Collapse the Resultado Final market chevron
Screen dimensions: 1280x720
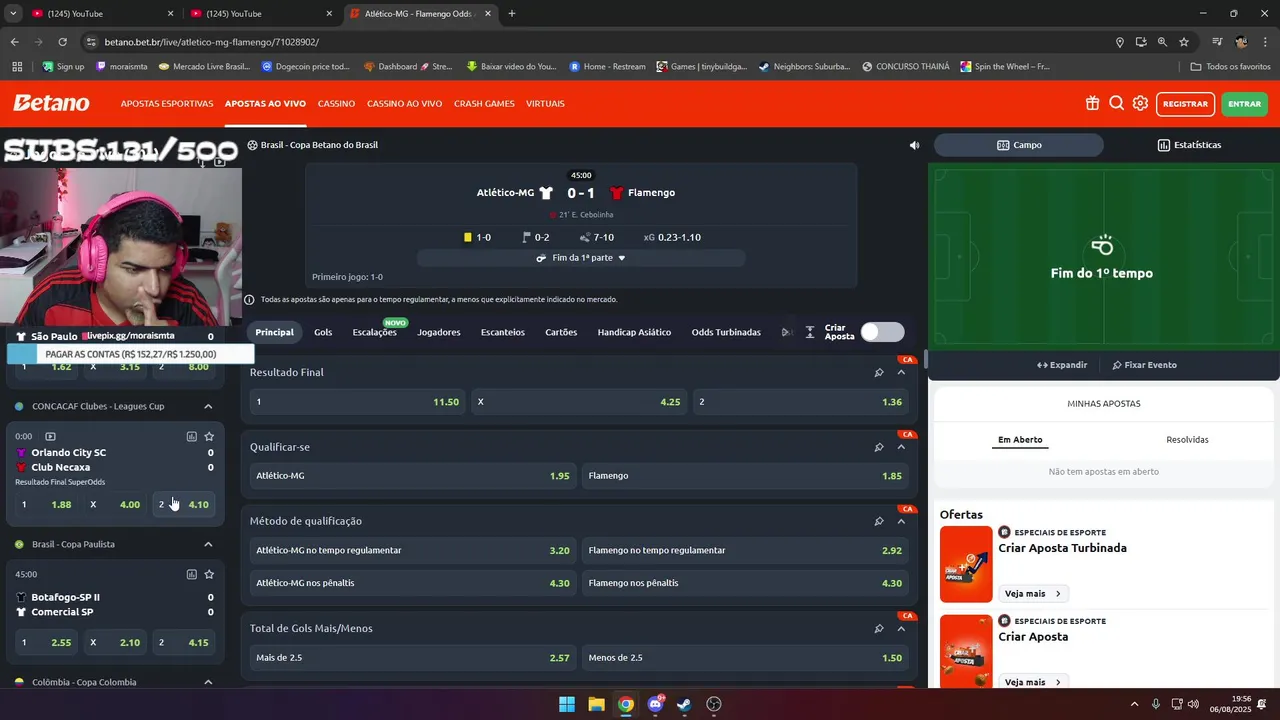(x=901, y=372)
